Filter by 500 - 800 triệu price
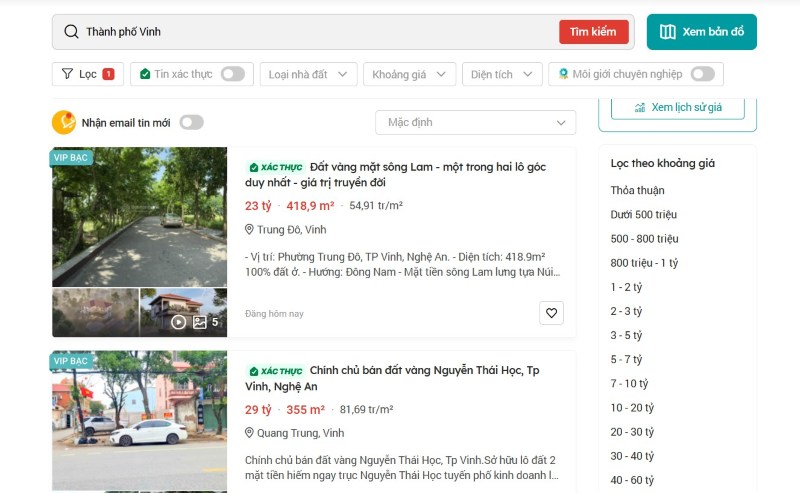800x493 pixels. (644, 238)
